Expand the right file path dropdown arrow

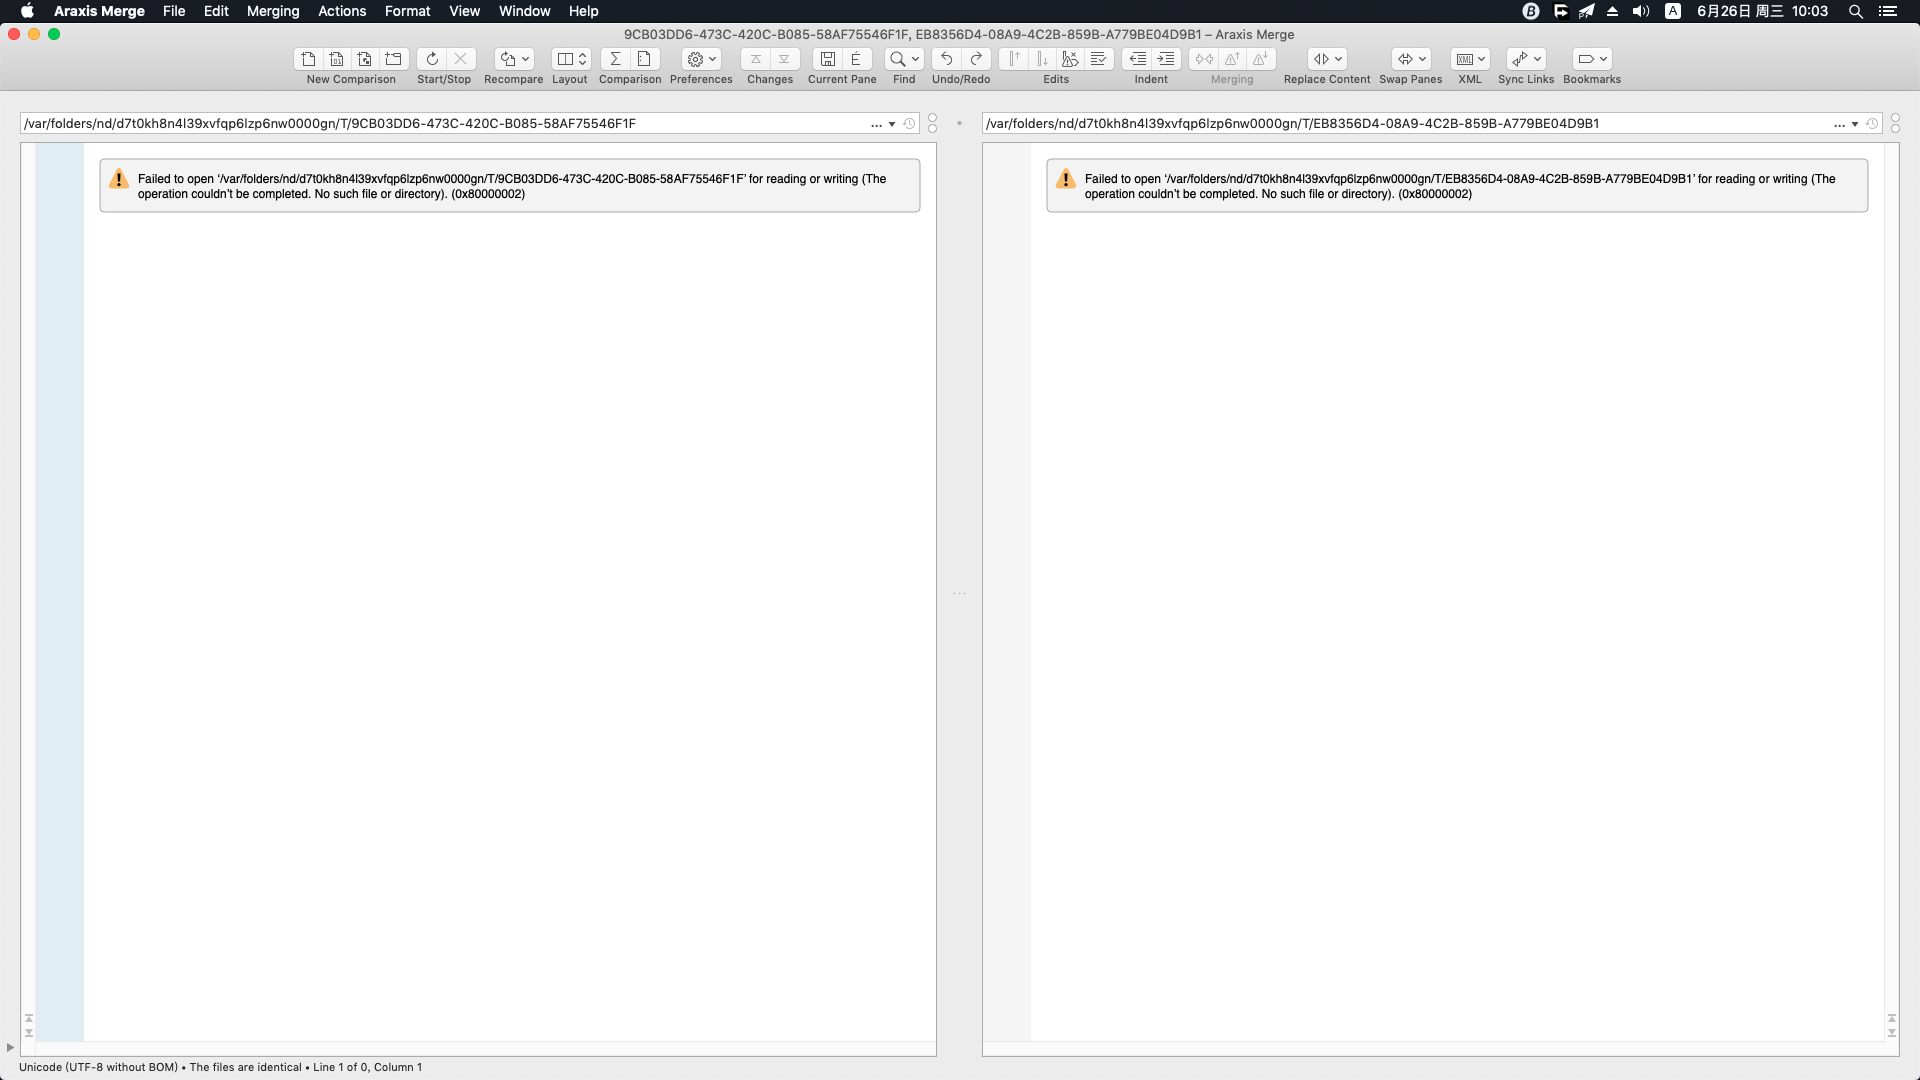[1855, 124]
